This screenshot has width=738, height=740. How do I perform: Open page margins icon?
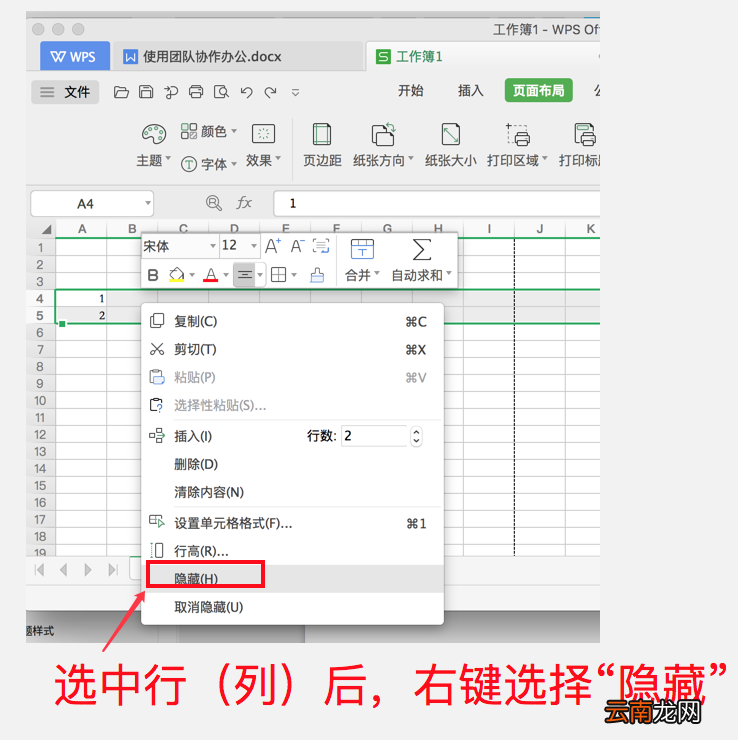[x=322, y=135]
